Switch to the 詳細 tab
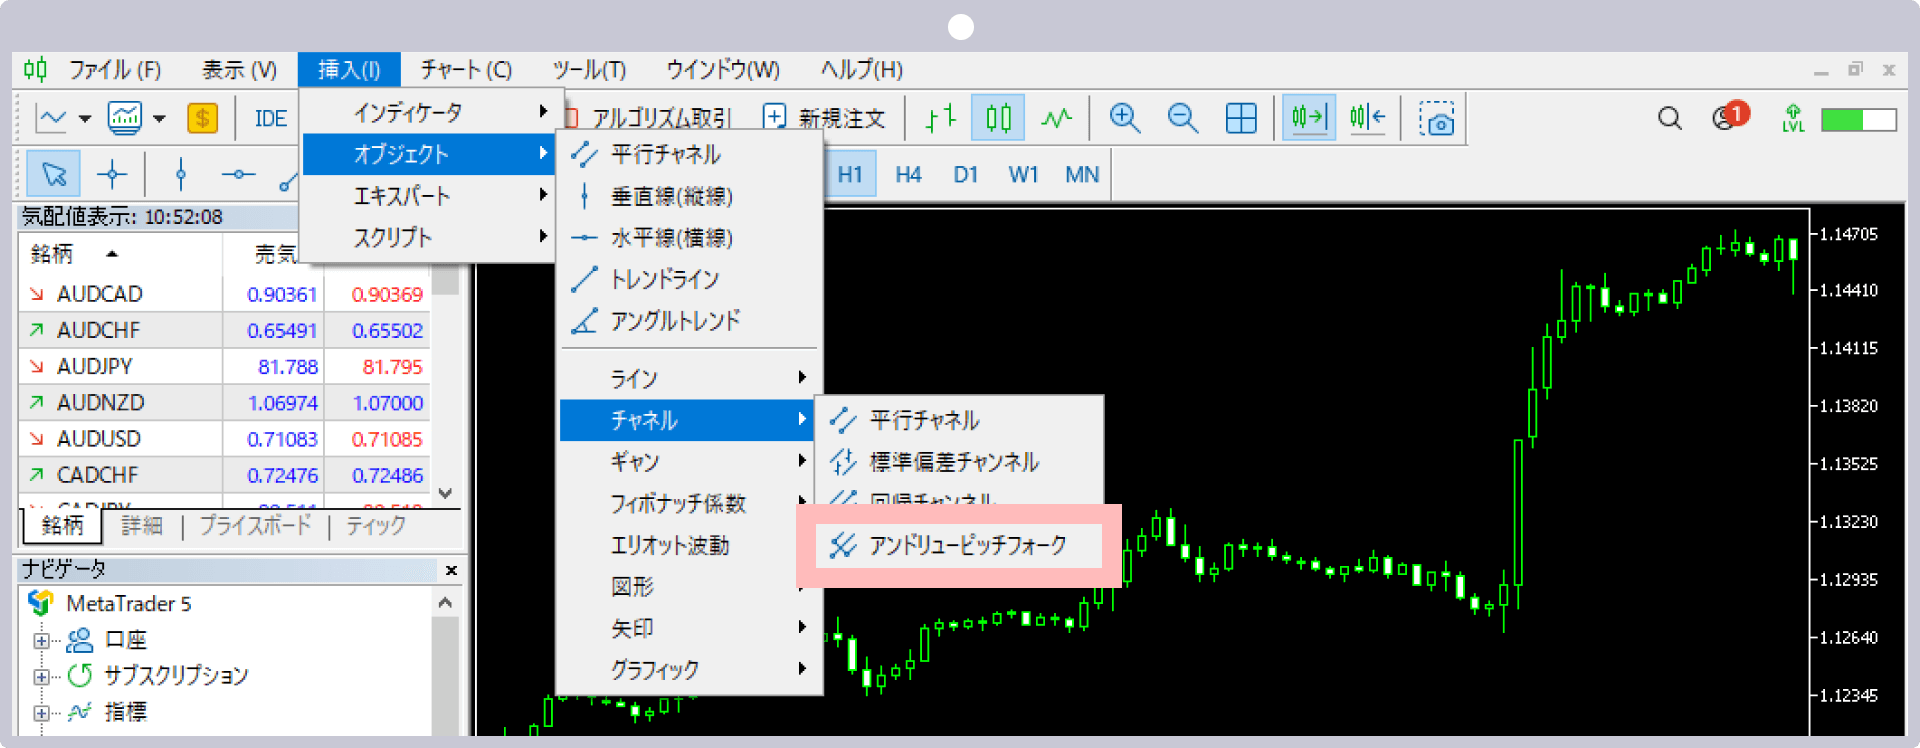 pos(142,525)
